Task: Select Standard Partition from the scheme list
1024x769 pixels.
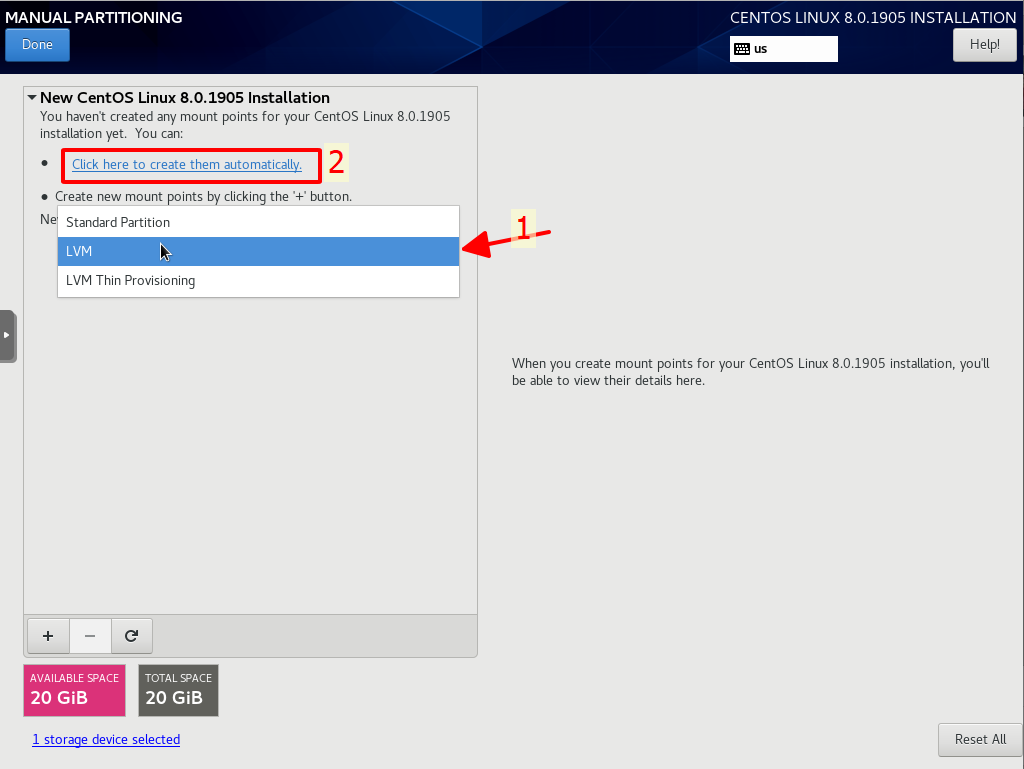Action: click(x=259, y=222)
